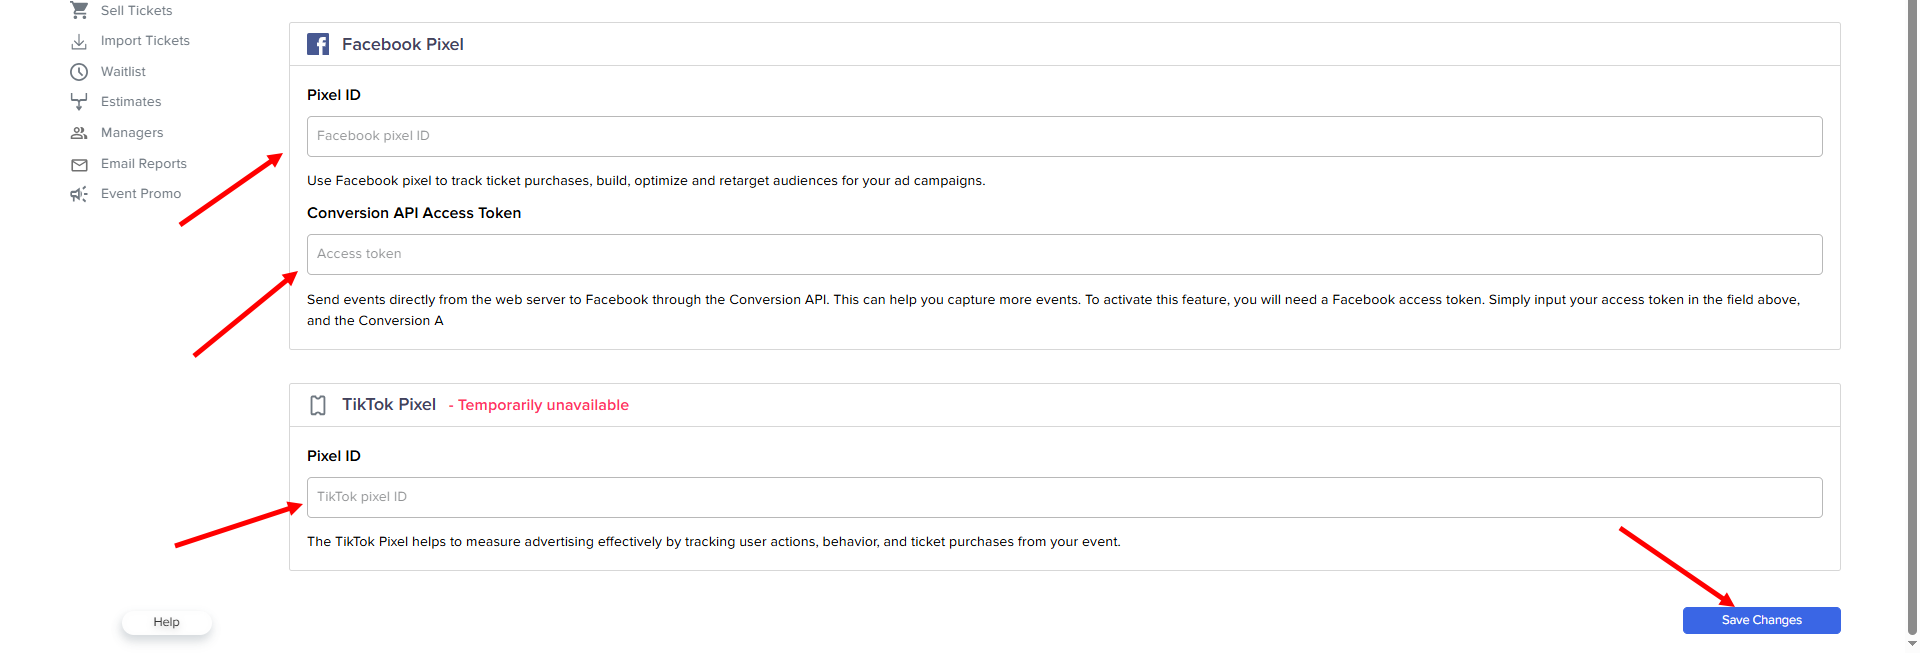
Task: Click the Sell Tickets cart icon
Action: tap(79, 10)
